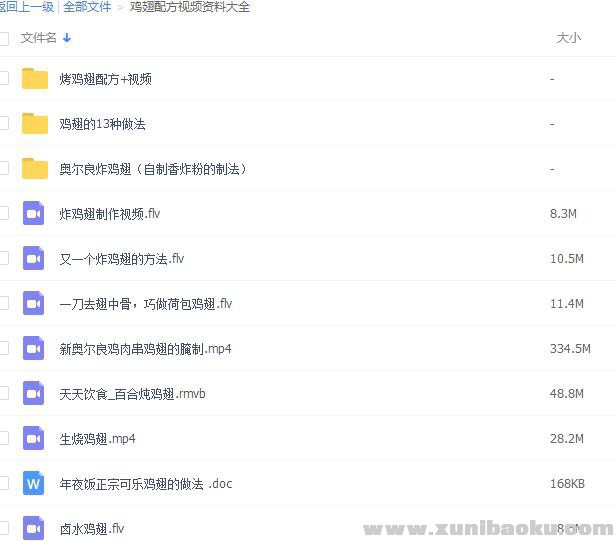
Task: Click video icon for 炸鸡翅制作视频.flv
Action: coord(35,213)
